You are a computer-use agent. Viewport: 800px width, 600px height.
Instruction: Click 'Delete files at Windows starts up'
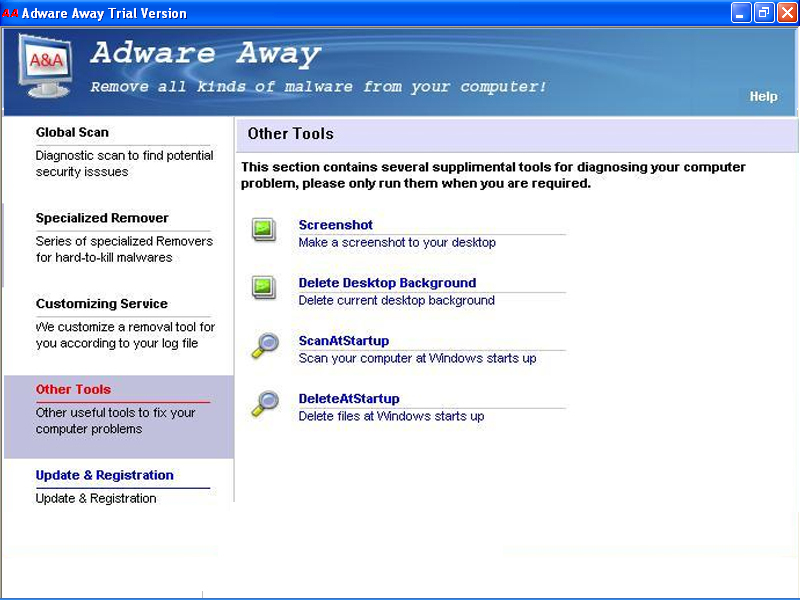(391, 416)
